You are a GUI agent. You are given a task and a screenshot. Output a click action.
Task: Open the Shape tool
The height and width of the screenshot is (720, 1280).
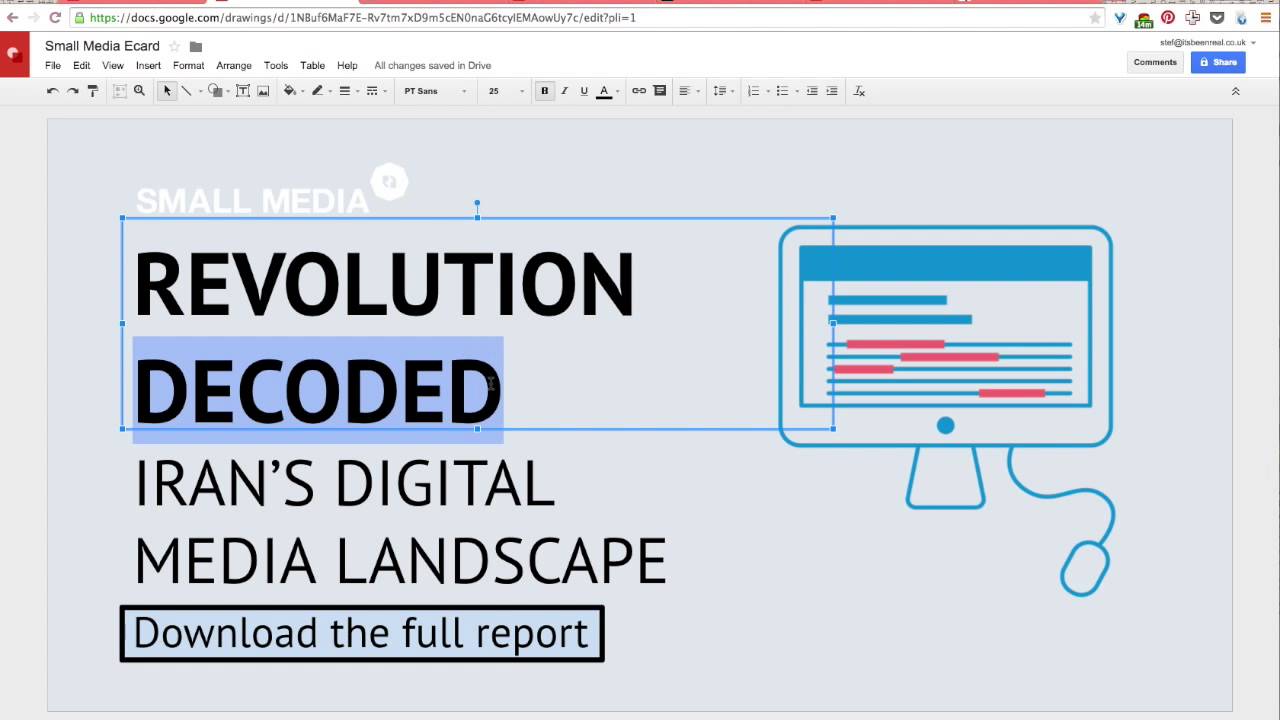(x=214, y=91)
